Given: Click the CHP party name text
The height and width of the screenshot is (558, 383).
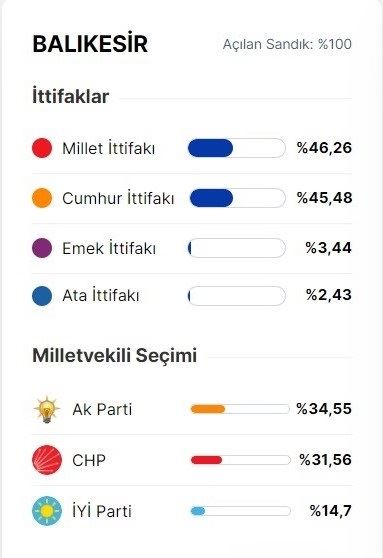Looking at the screenshot, I should click(89, 460).
